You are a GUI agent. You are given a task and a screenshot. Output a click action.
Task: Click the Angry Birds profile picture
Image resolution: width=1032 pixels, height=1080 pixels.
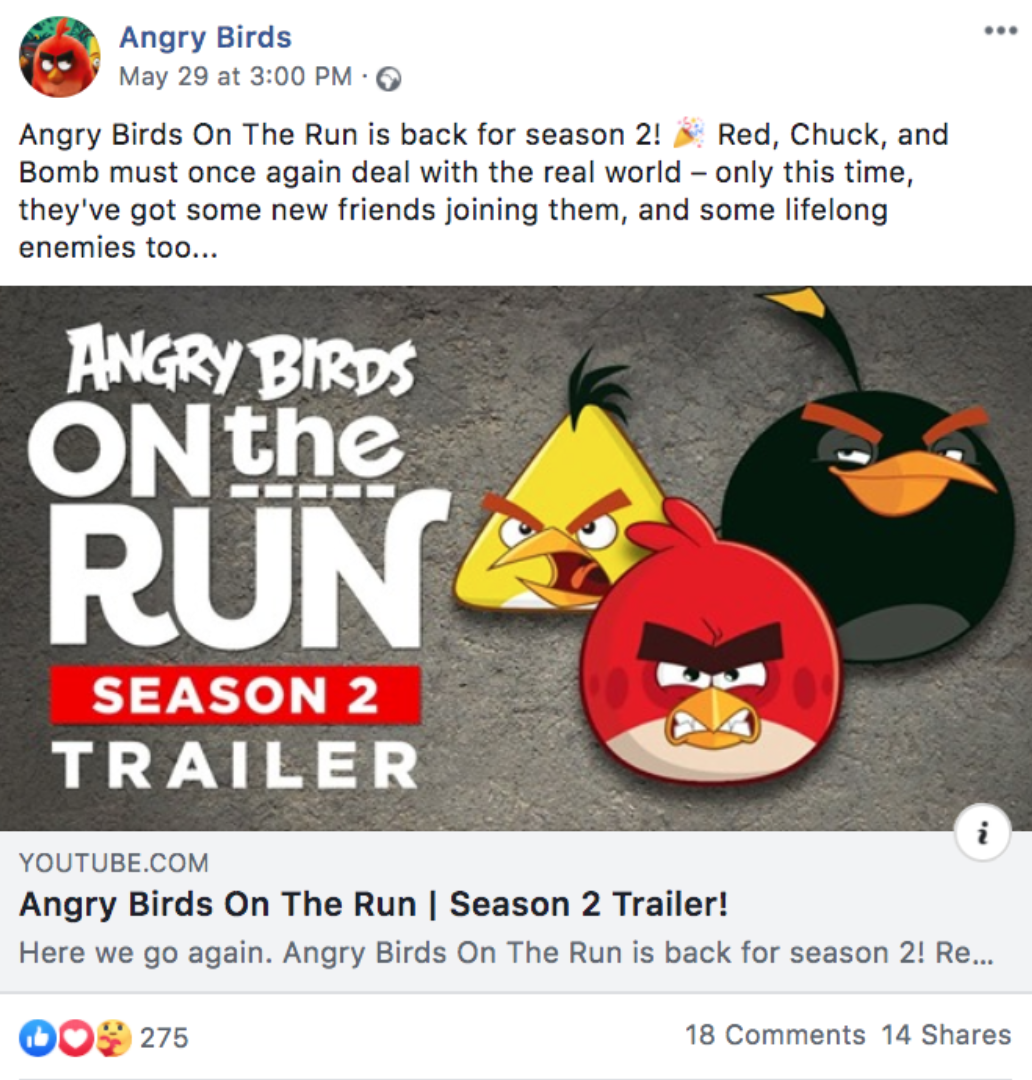[x=59, y=56]
